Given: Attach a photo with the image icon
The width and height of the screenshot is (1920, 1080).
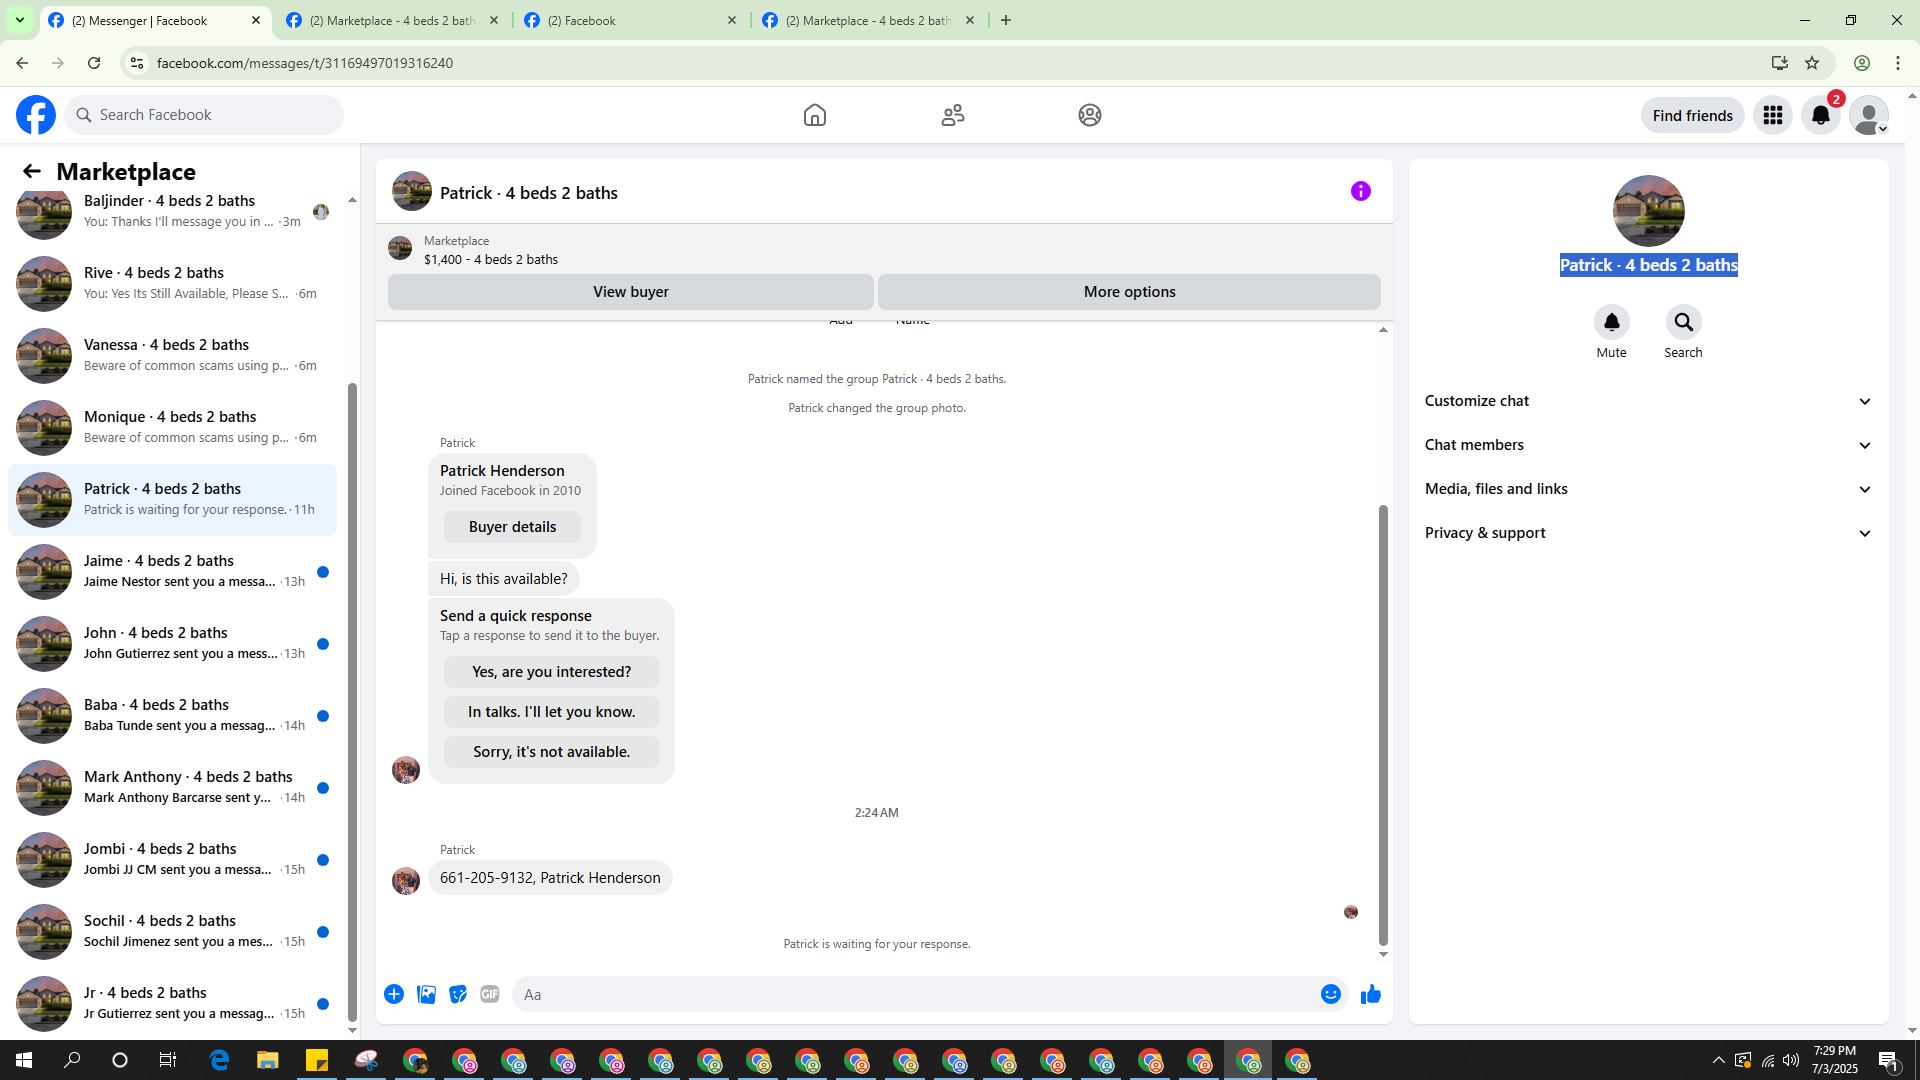Looking at the screenshot, I should coord(426,994).
